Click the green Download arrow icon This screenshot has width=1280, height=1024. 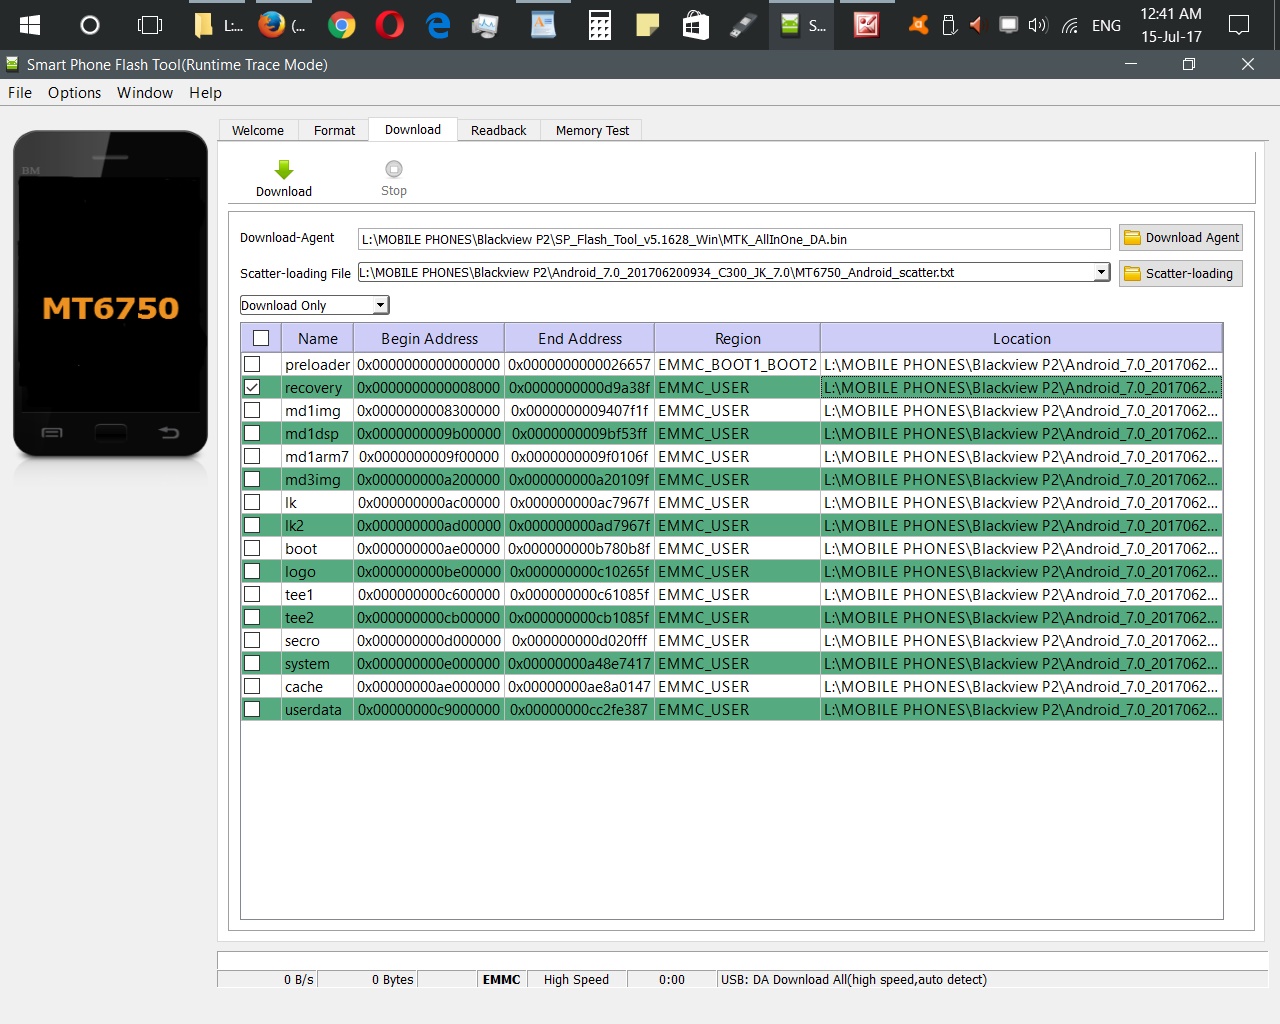point(284,169)
